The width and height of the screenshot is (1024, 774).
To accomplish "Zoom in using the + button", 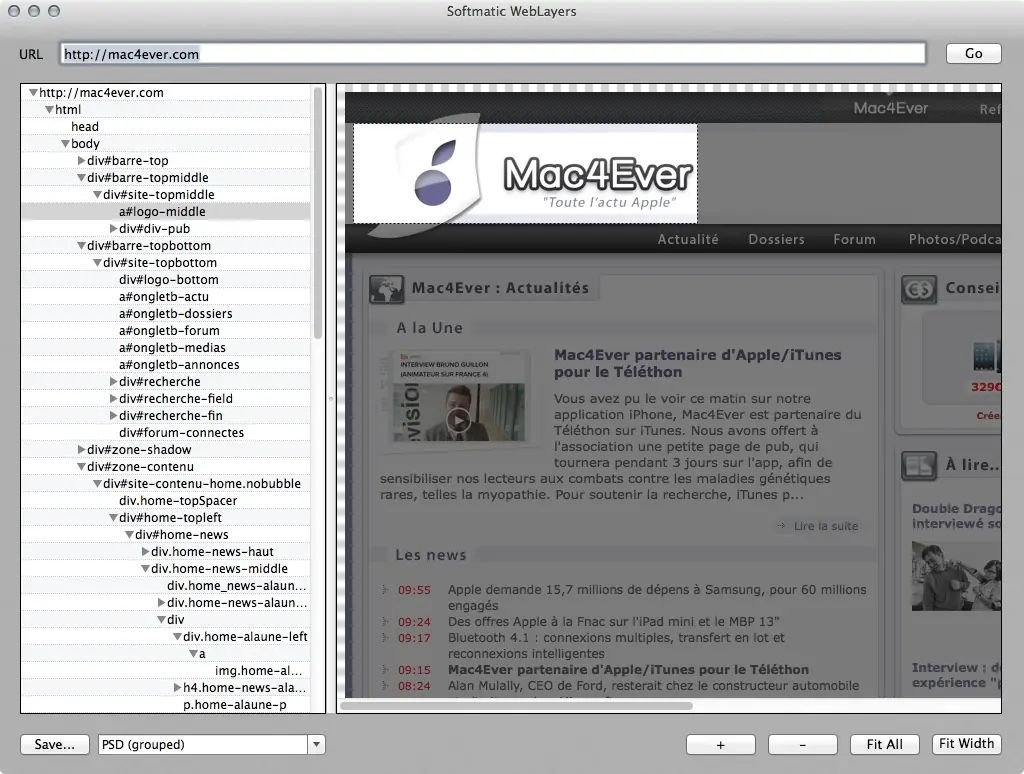I will (720, 744).
